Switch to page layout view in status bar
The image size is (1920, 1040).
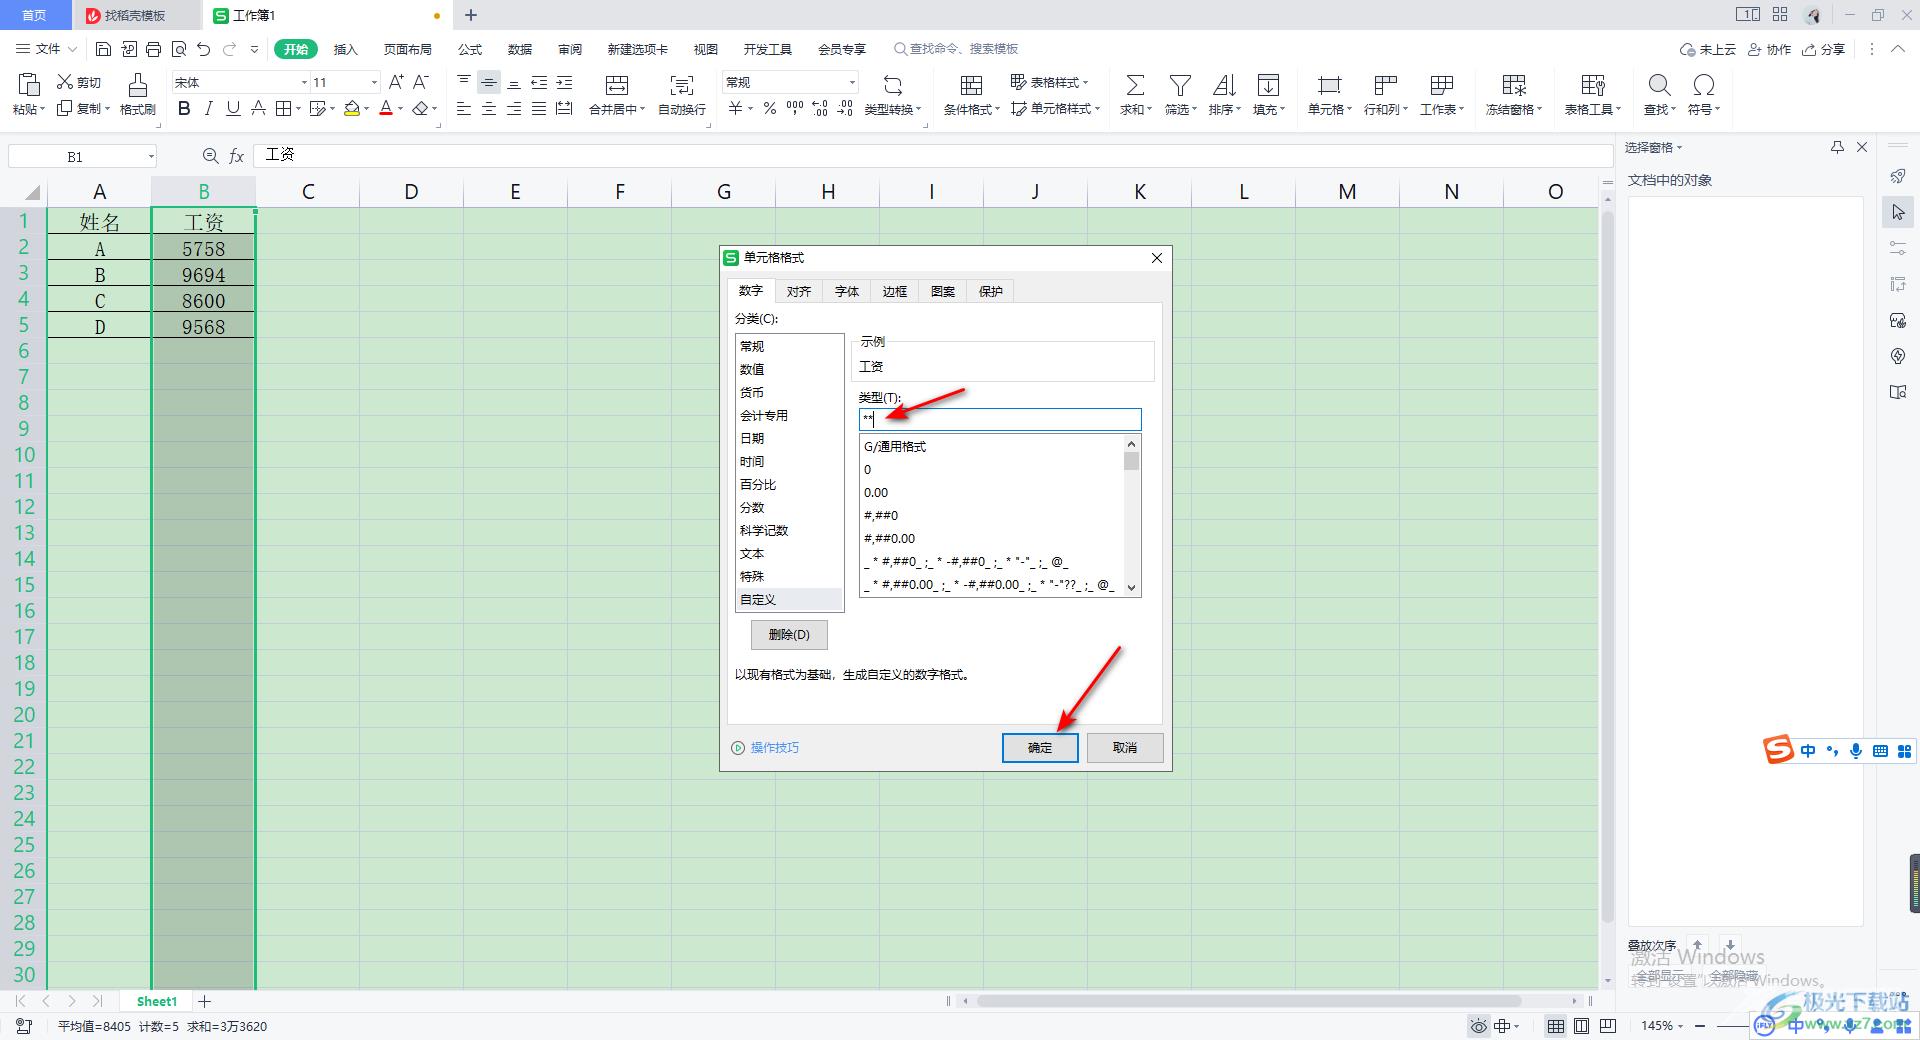coord(1581,1026)
